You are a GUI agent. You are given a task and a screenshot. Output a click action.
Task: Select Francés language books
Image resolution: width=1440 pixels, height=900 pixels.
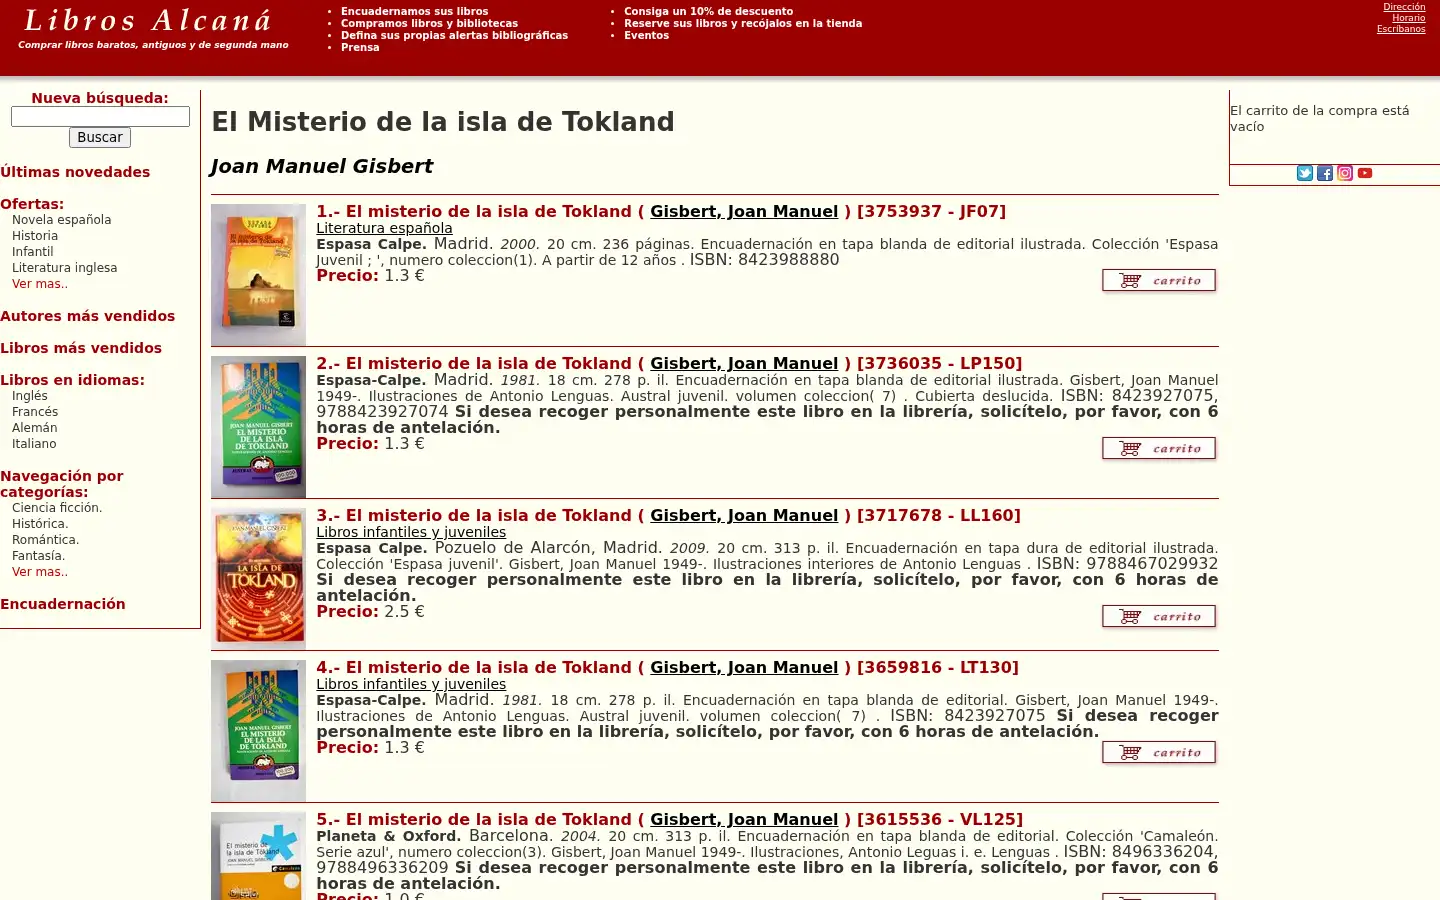(x=35, y=412)
